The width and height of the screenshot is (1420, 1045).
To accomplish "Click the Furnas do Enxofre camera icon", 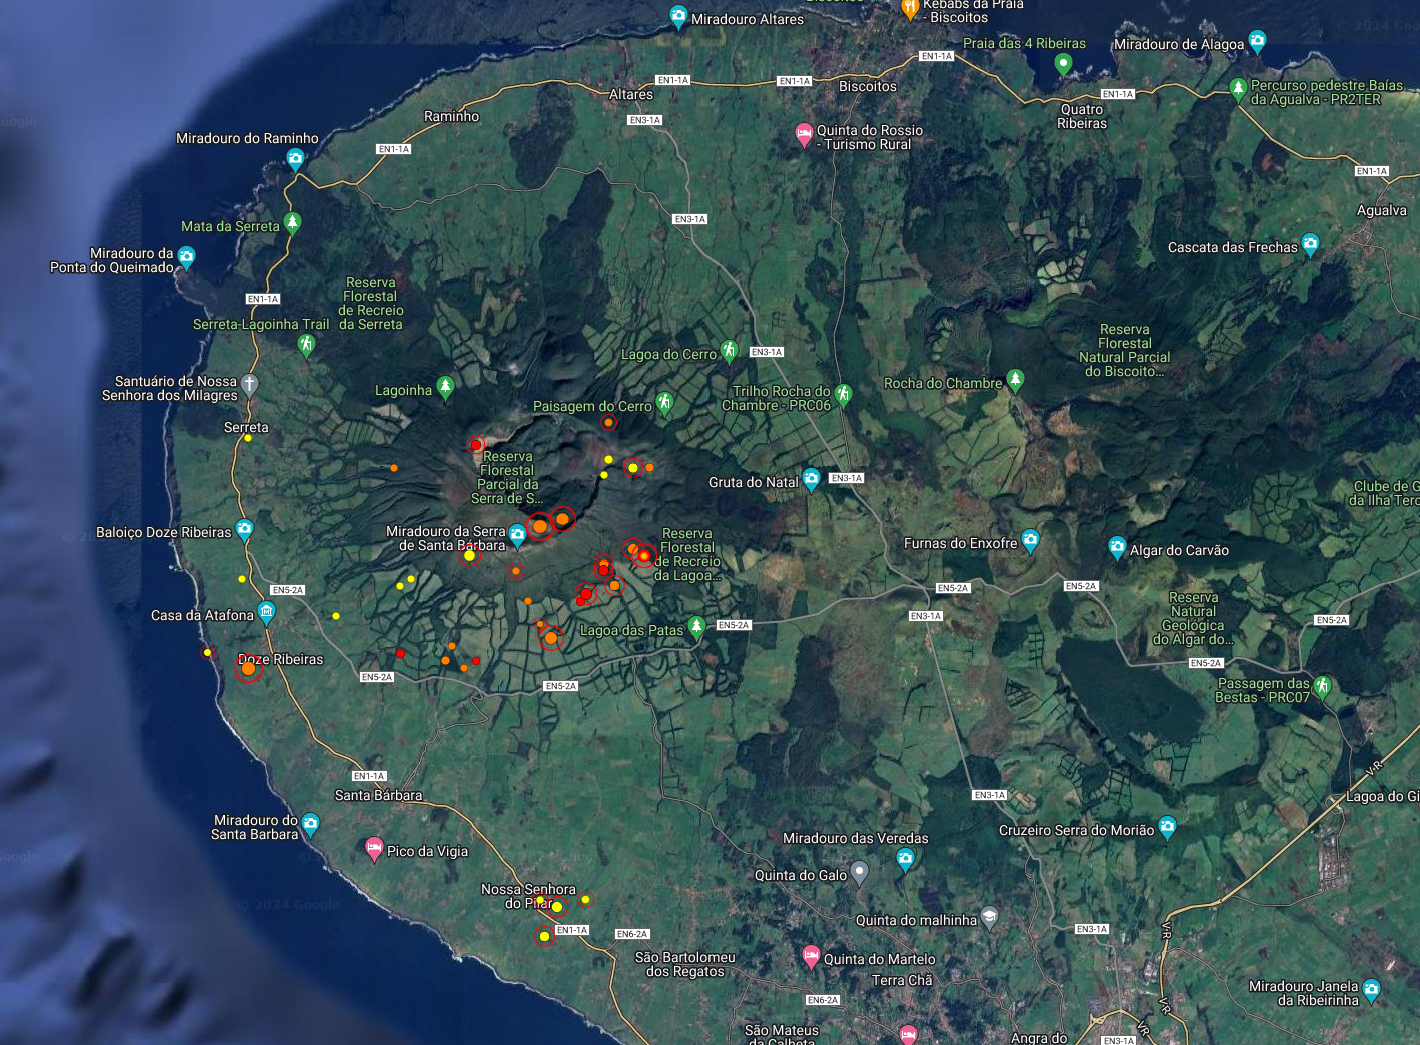I will [x=1030, y=541].
